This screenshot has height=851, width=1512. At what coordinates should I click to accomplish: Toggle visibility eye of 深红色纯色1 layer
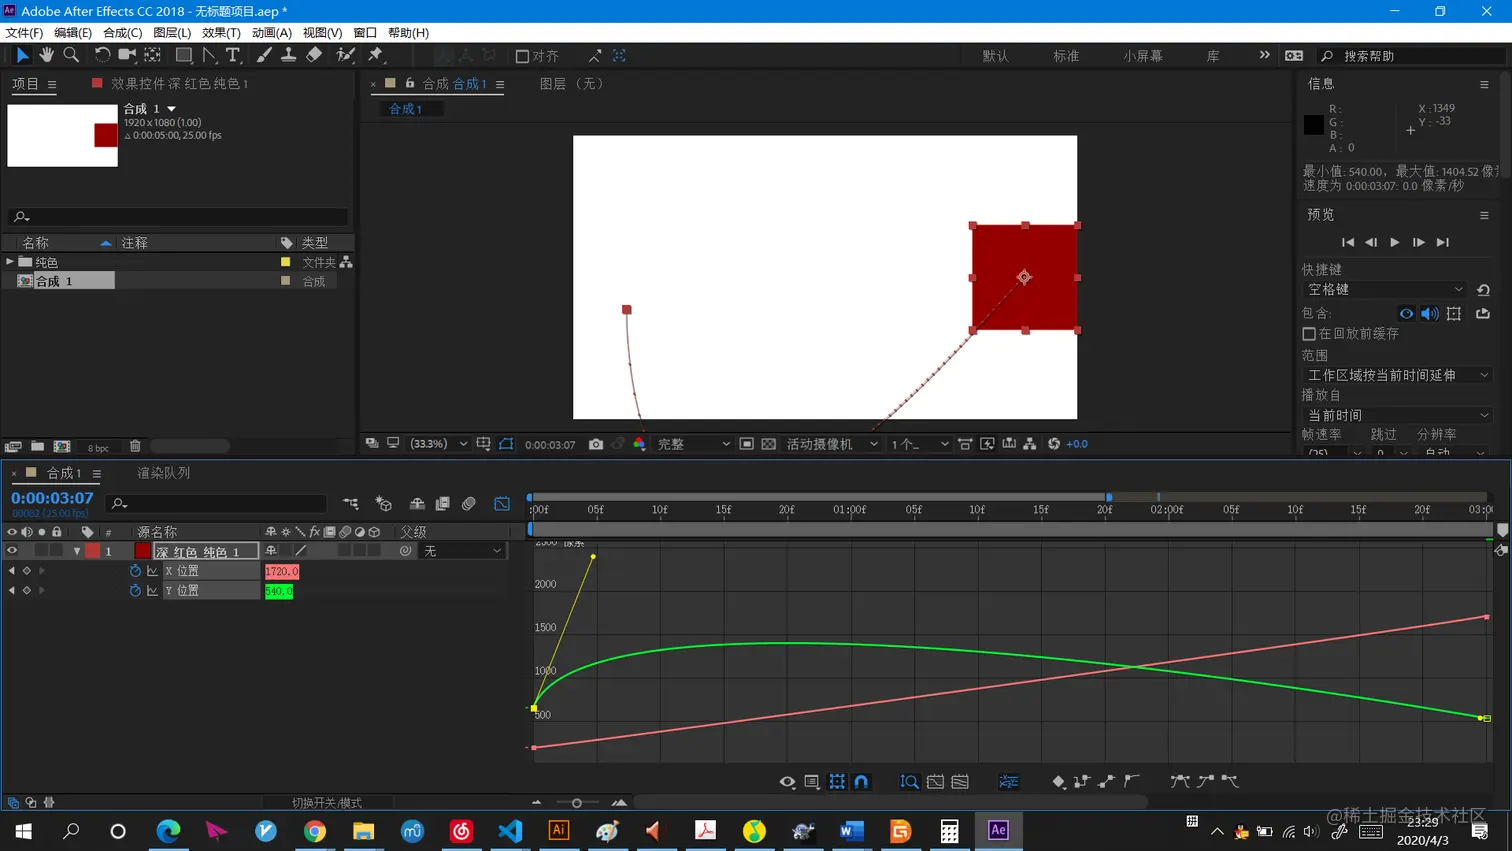tap(12, 551)
